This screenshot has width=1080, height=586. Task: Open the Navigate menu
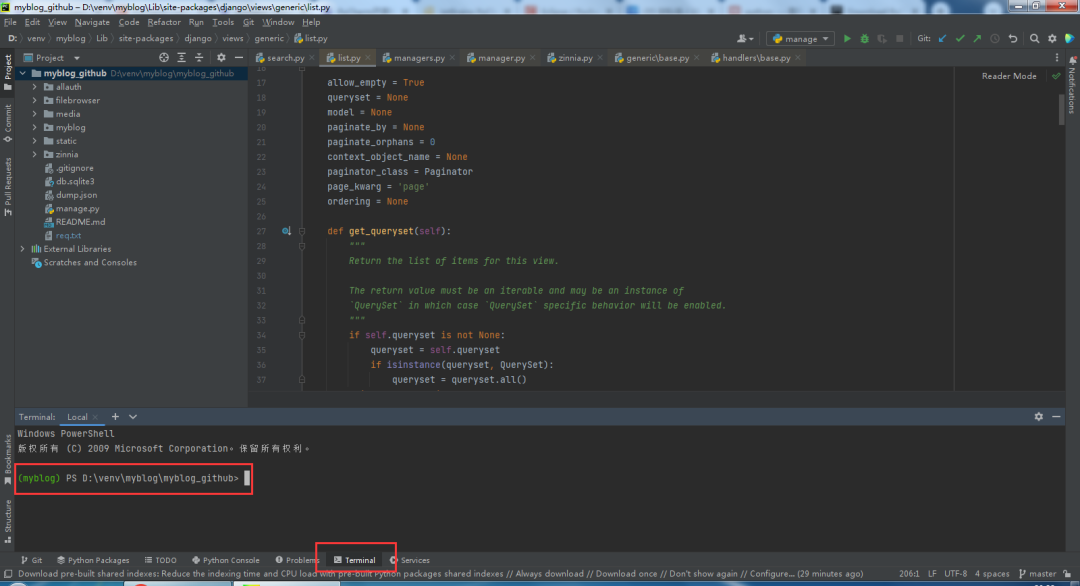[x=92, y=22]
